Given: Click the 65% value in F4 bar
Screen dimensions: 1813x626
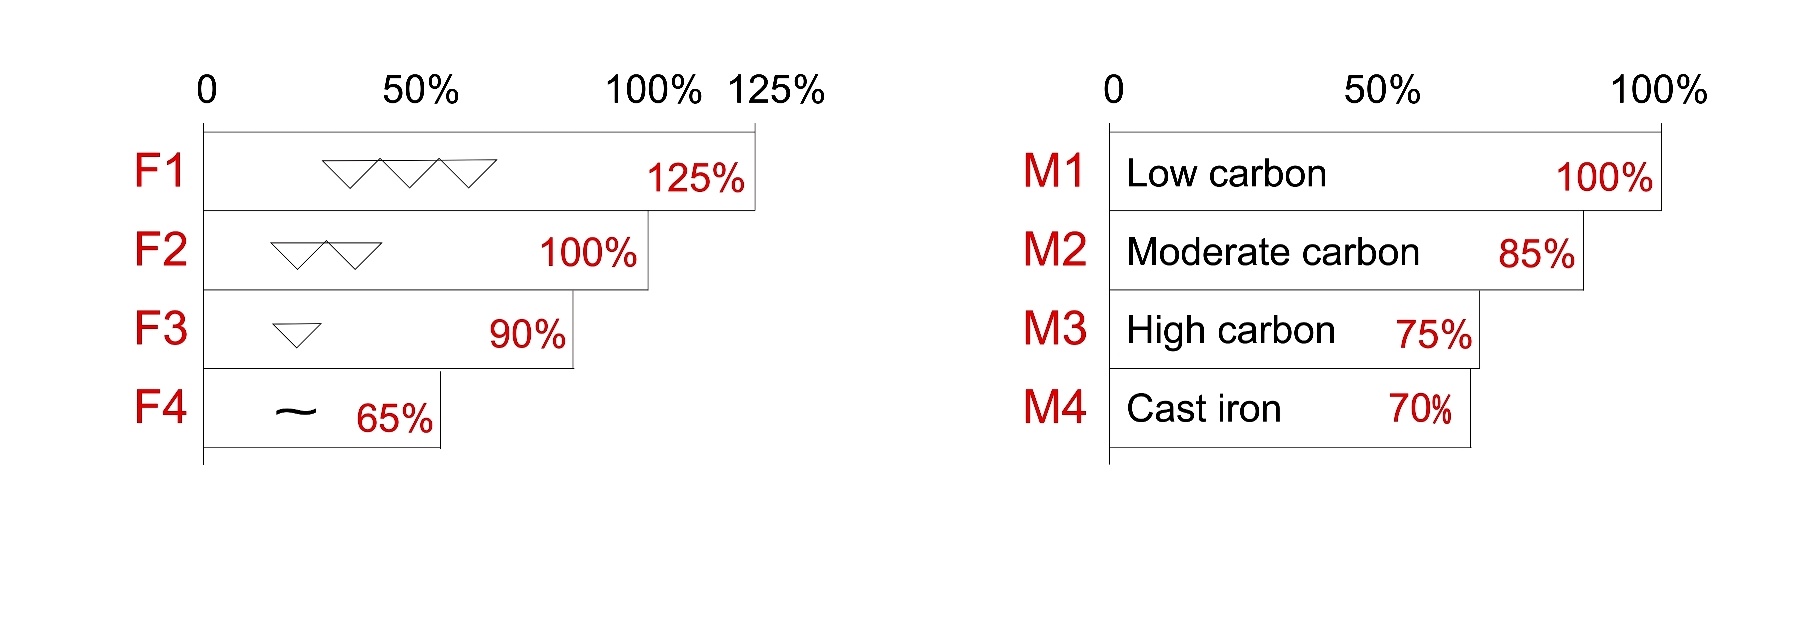Looking at the screenshot, I should click(x=394, y=418).
